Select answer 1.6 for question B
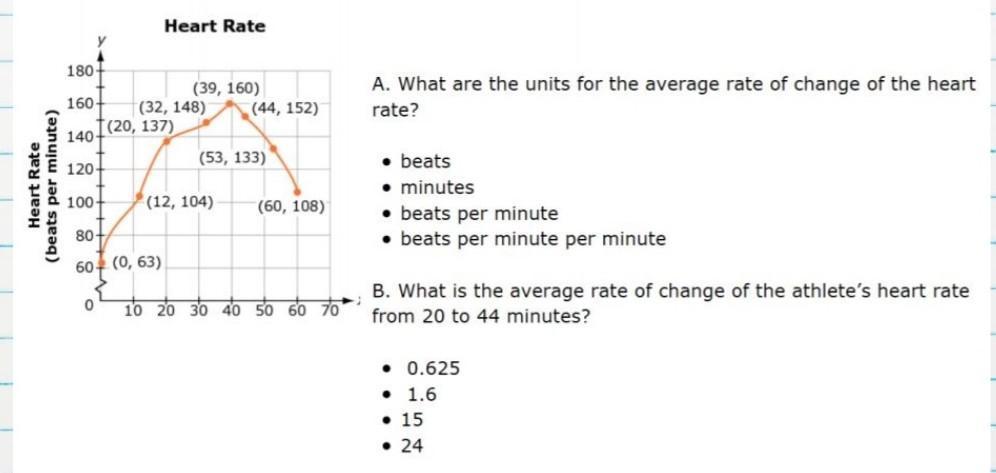The height and width of the screenshot is (473, 996). (422, 395)
